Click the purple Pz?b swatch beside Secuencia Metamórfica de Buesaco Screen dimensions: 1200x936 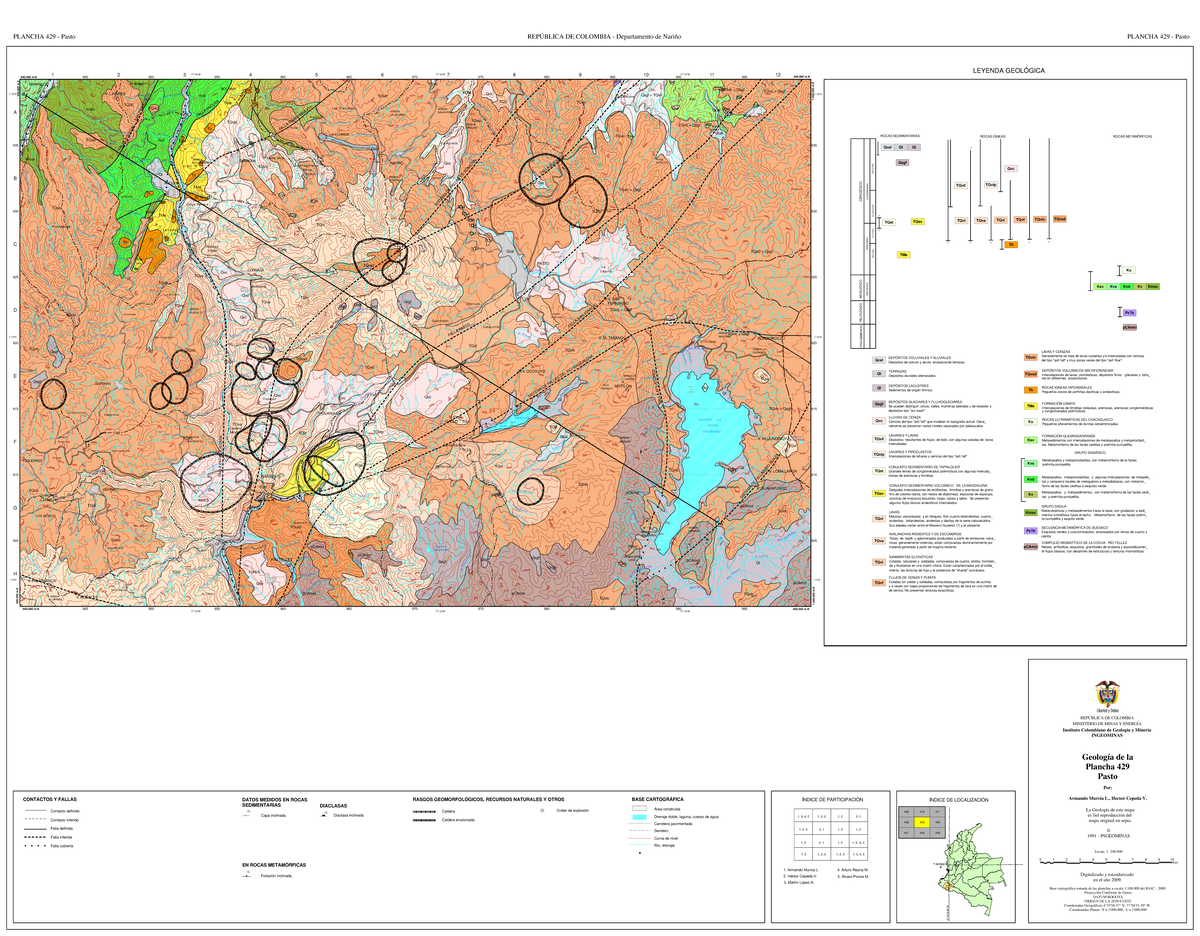(x=1029, y=530)
